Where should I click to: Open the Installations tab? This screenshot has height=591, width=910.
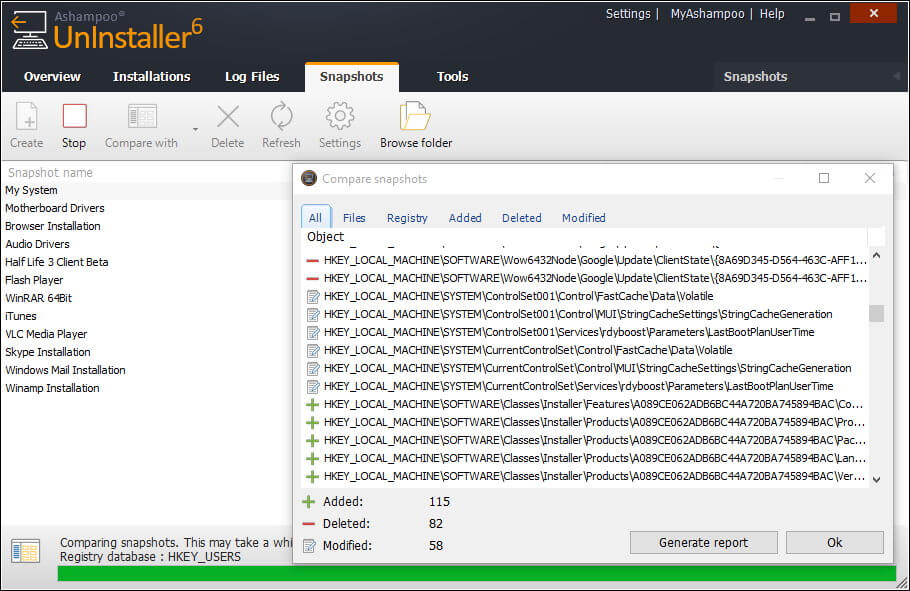(x=151, y=76)
